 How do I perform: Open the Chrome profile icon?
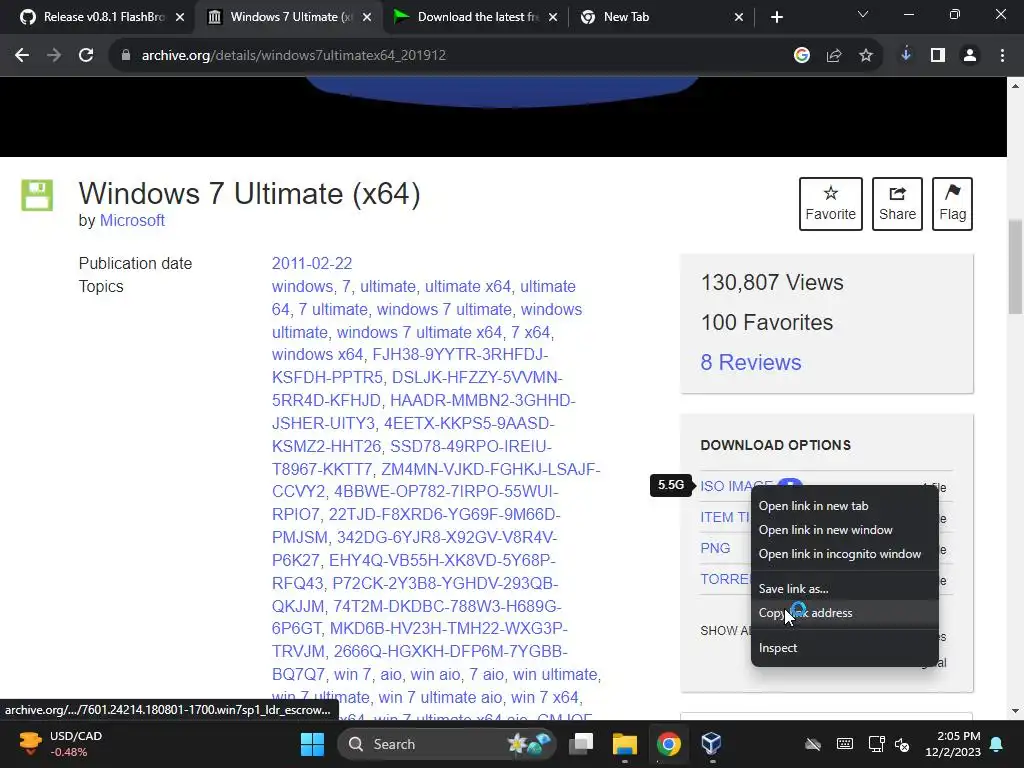click(x=970, y=56)
